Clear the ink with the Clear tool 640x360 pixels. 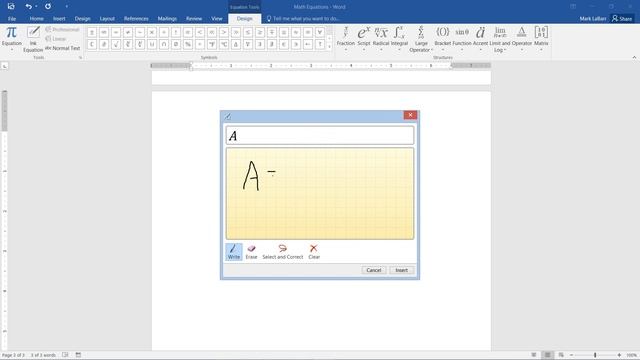coord(314,252)
